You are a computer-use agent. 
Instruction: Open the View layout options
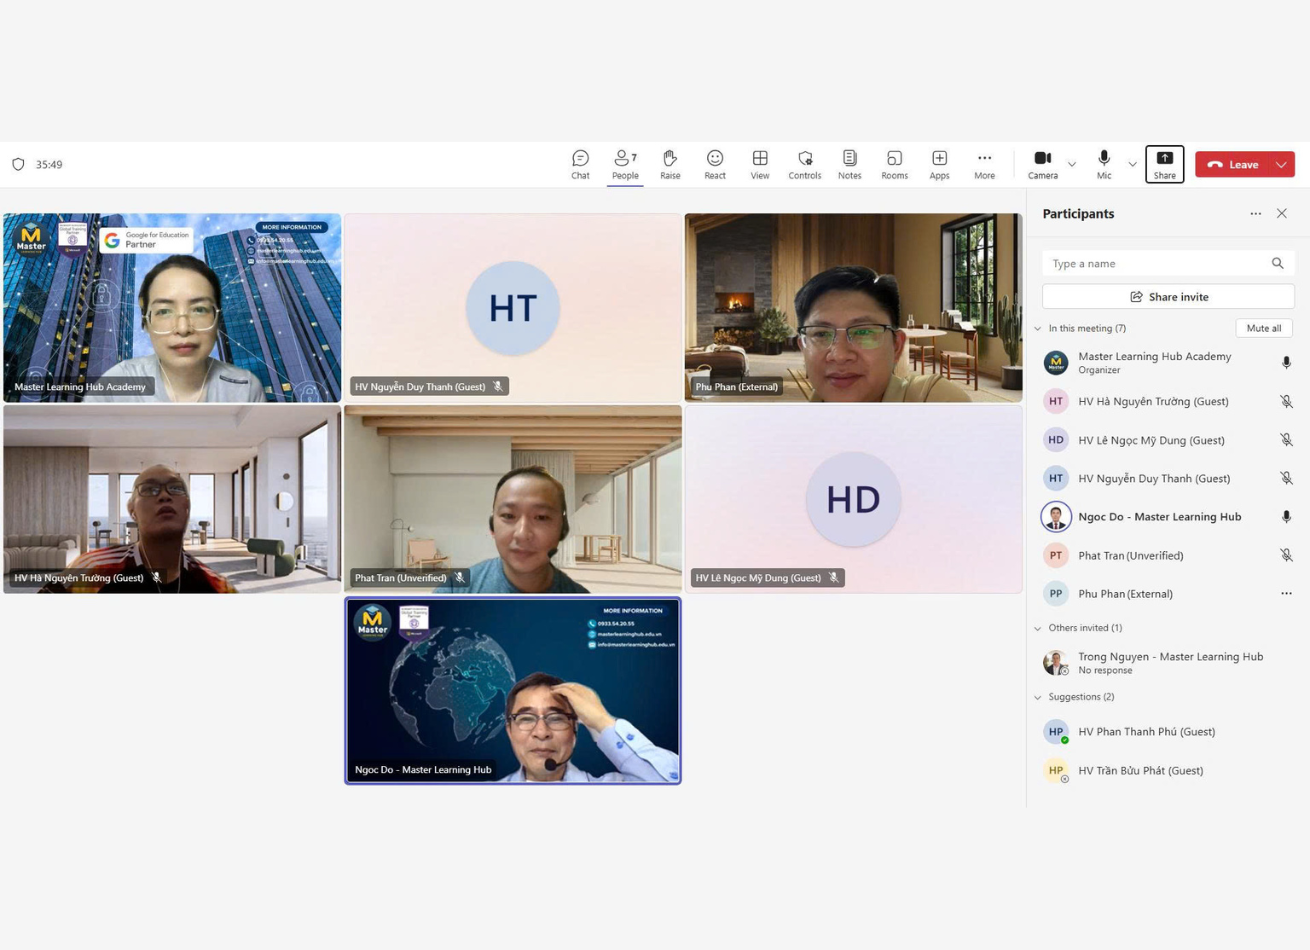(760, 164)
